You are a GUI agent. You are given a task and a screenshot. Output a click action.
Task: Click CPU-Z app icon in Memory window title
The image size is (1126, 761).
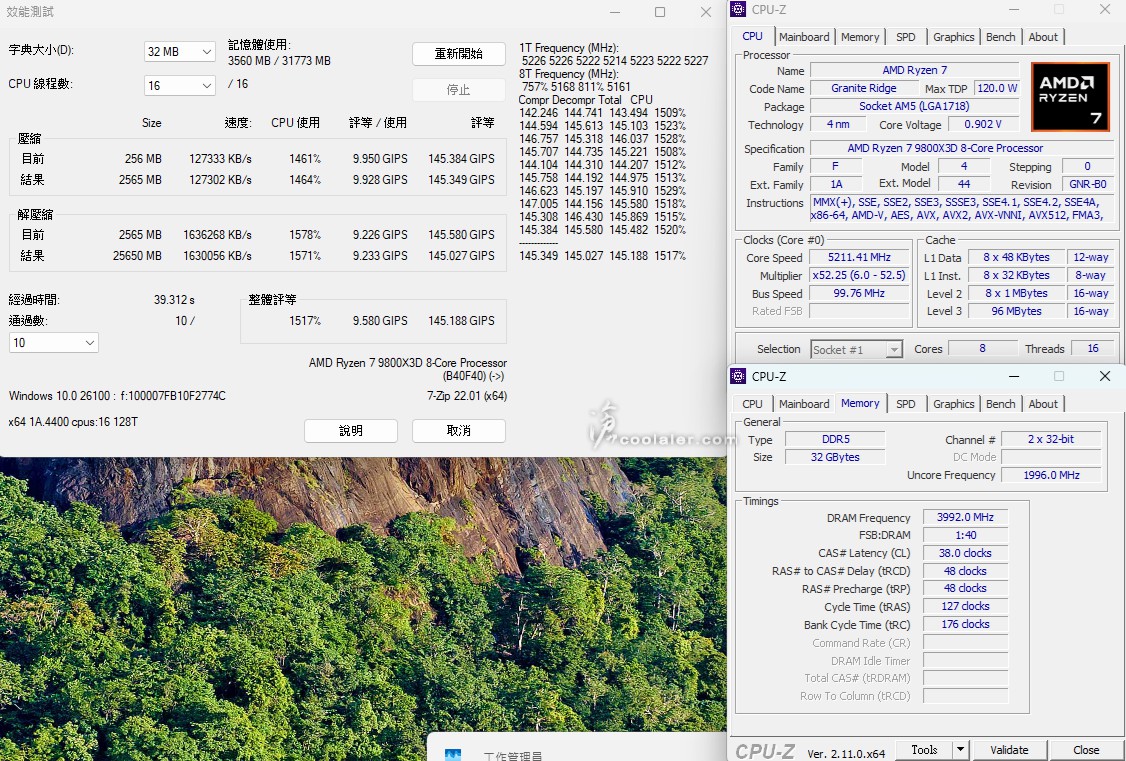tap(738, 376)
